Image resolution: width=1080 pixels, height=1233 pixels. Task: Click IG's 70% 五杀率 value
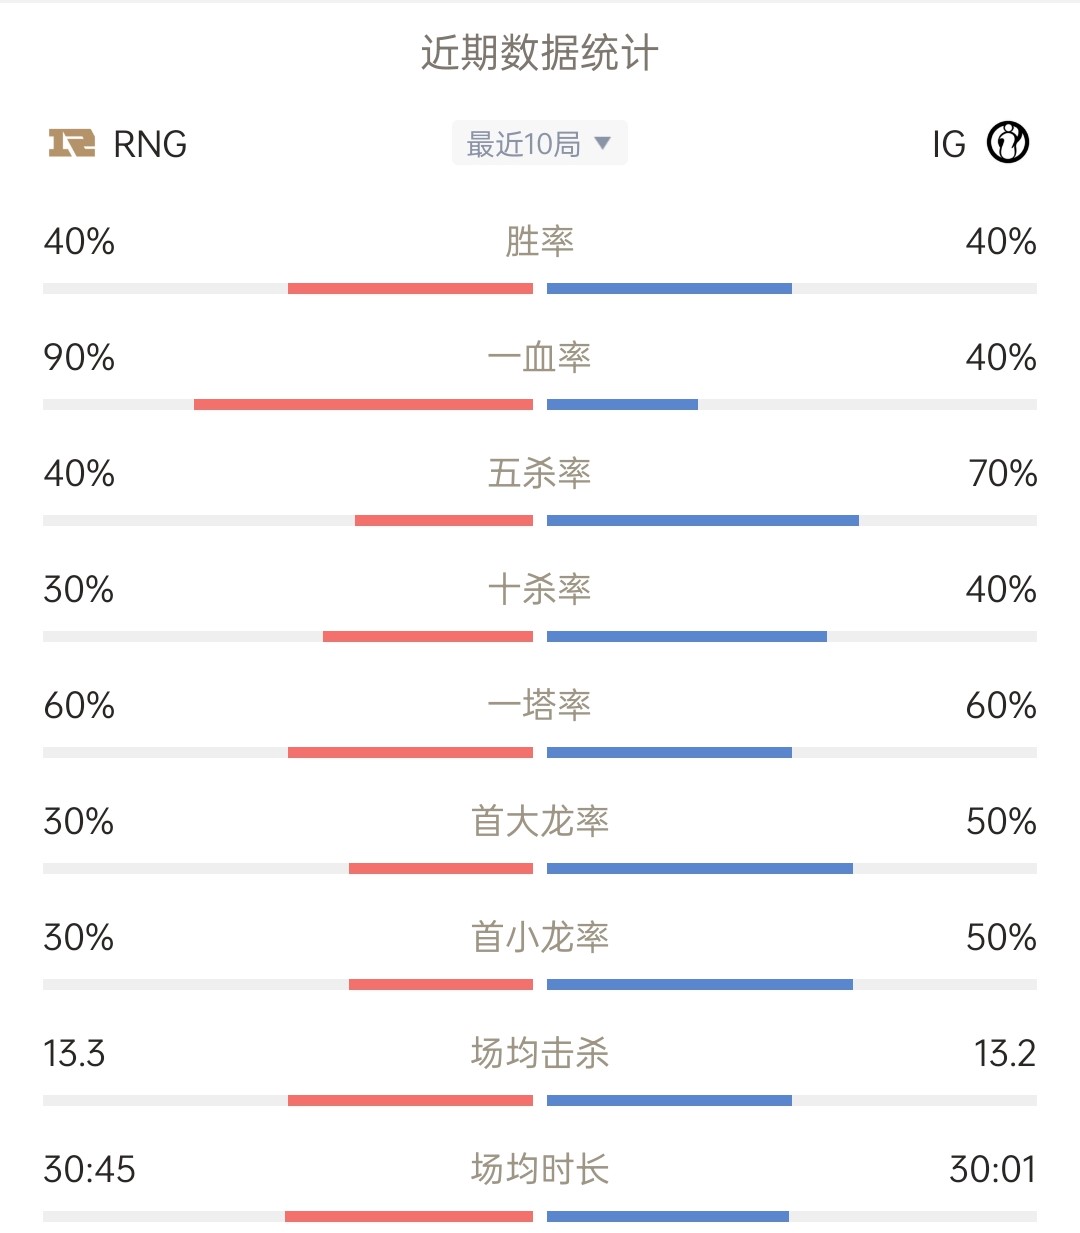[1003, 473]
